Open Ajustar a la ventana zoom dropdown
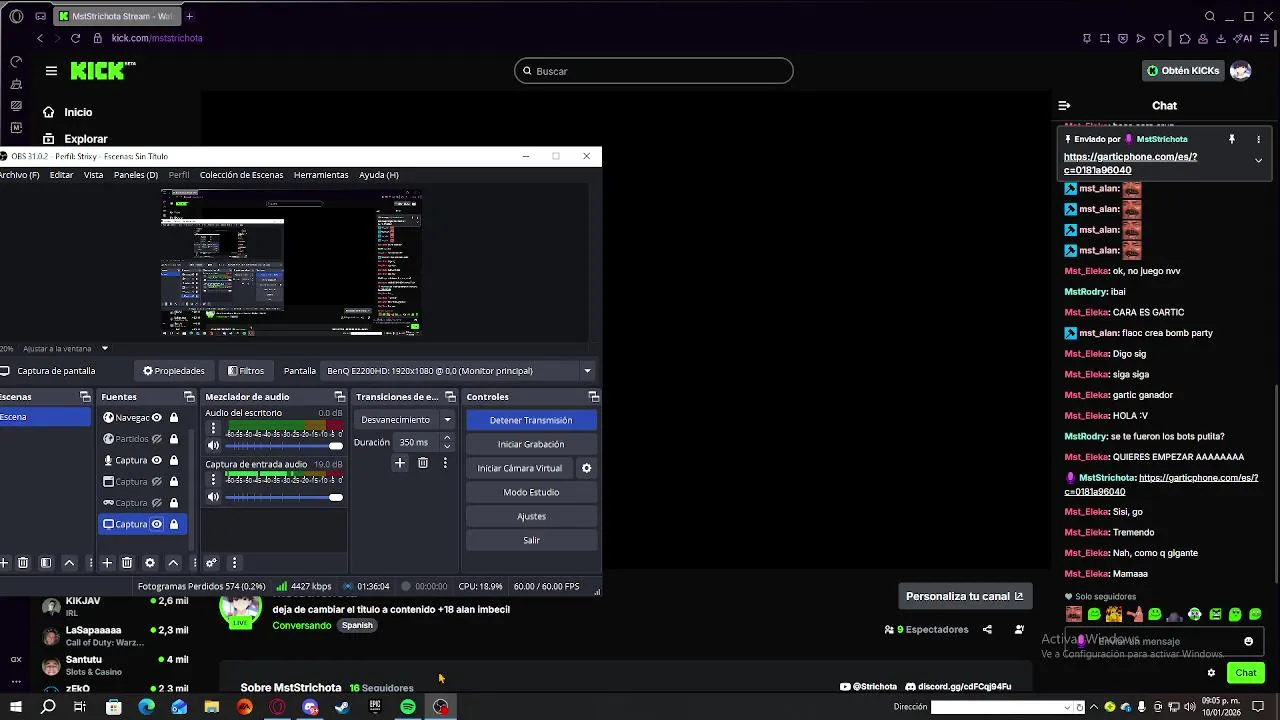 pos(104,348)
